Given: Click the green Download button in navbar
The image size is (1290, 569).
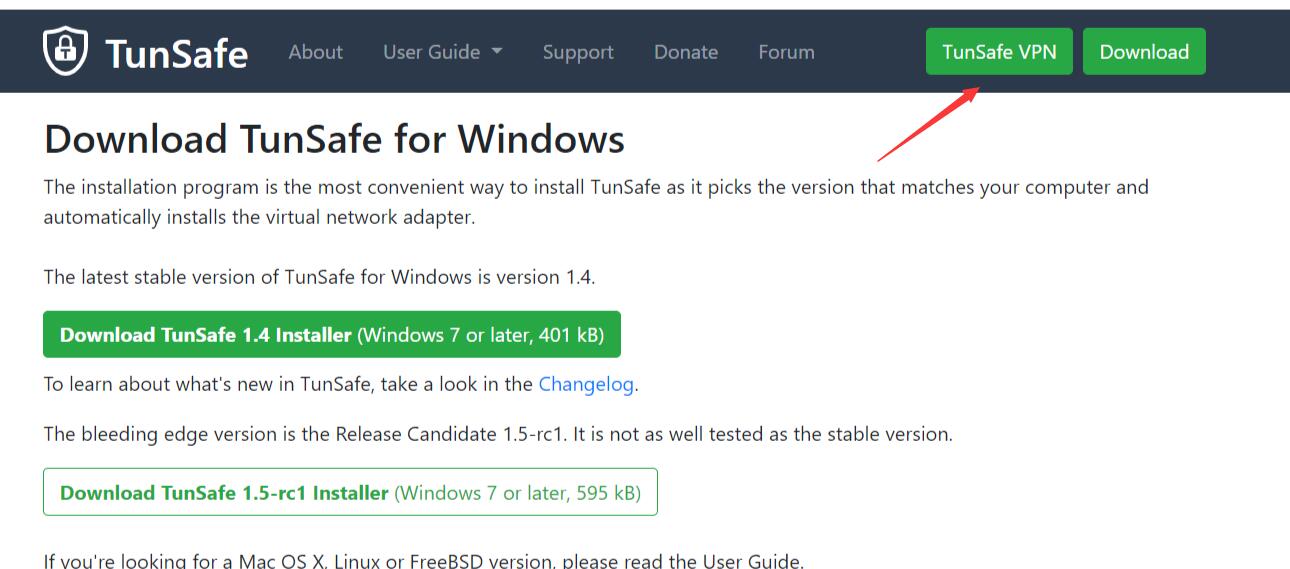Looking at the screenshot, I should (1144, 52).
